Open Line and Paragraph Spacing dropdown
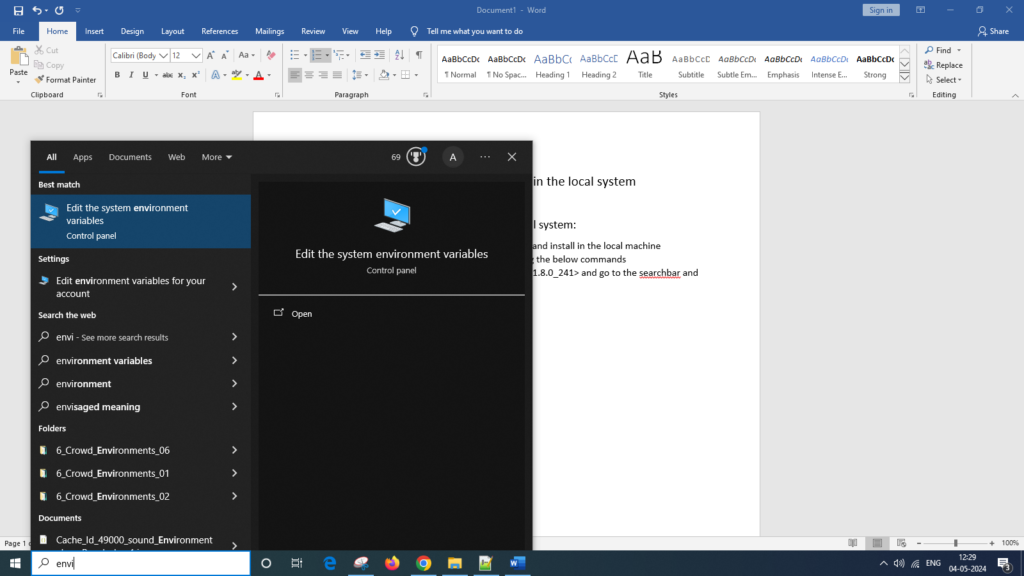The width and height of the screenshot is (1024, 576). tap(359, 75)
